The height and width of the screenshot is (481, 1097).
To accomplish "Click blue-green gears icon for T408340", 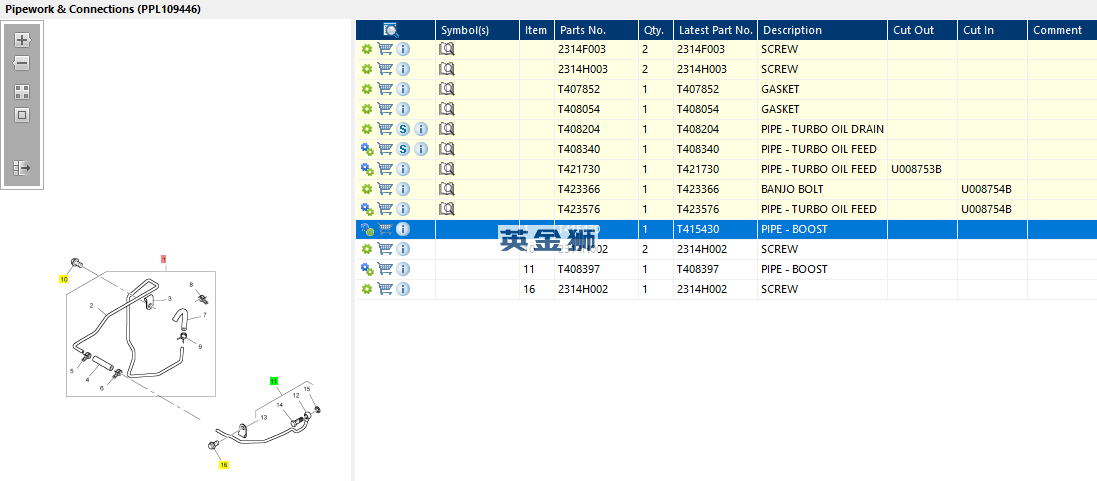I will (367, 149).
